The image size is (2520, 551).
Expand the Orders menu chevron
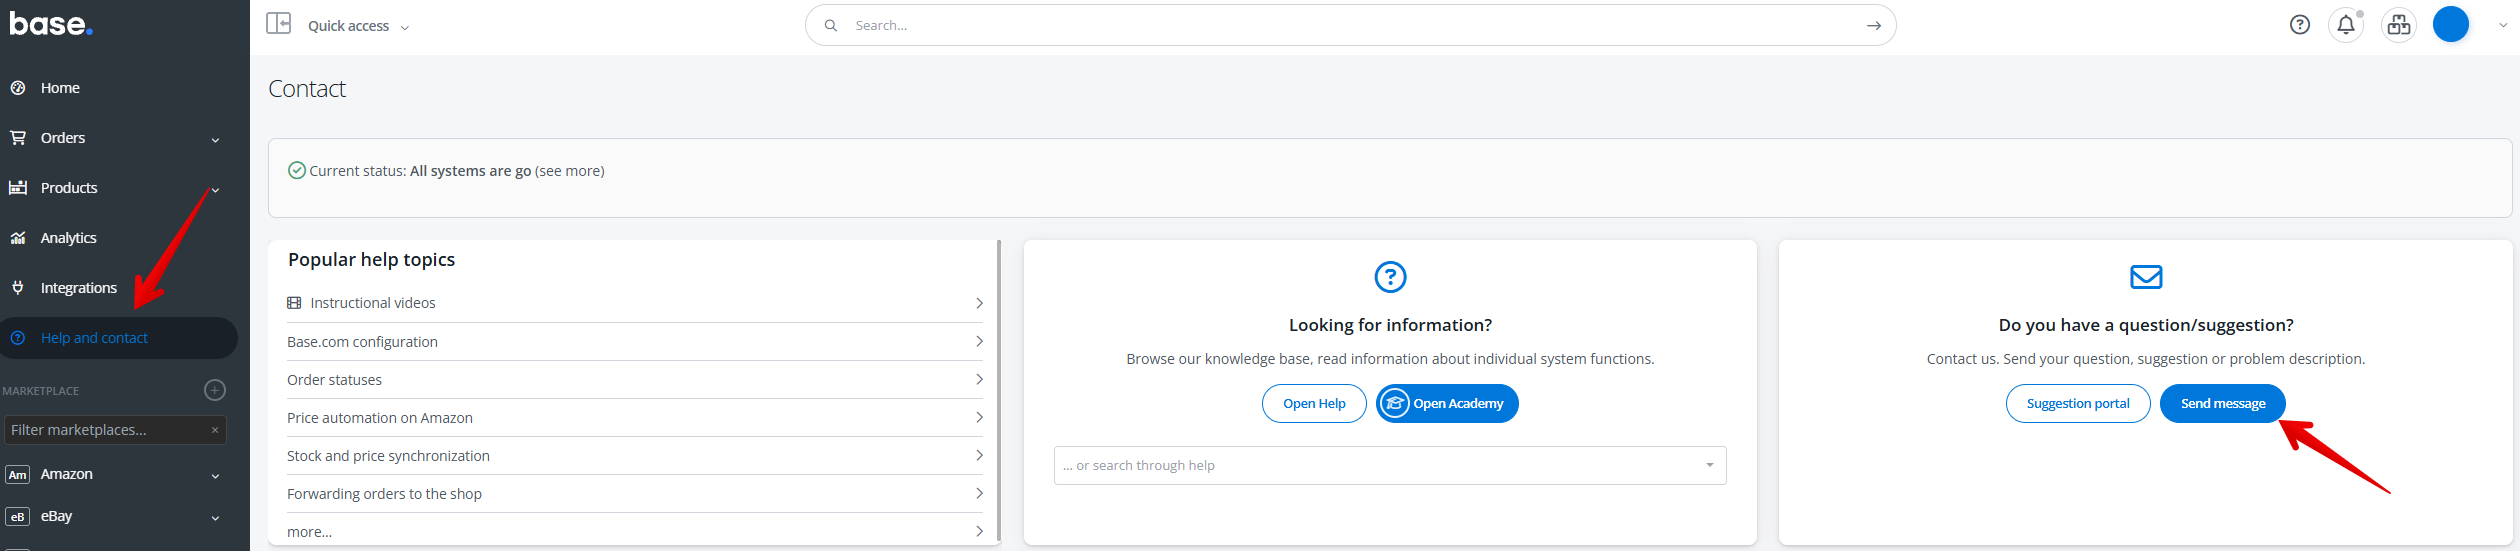point(215,139)
